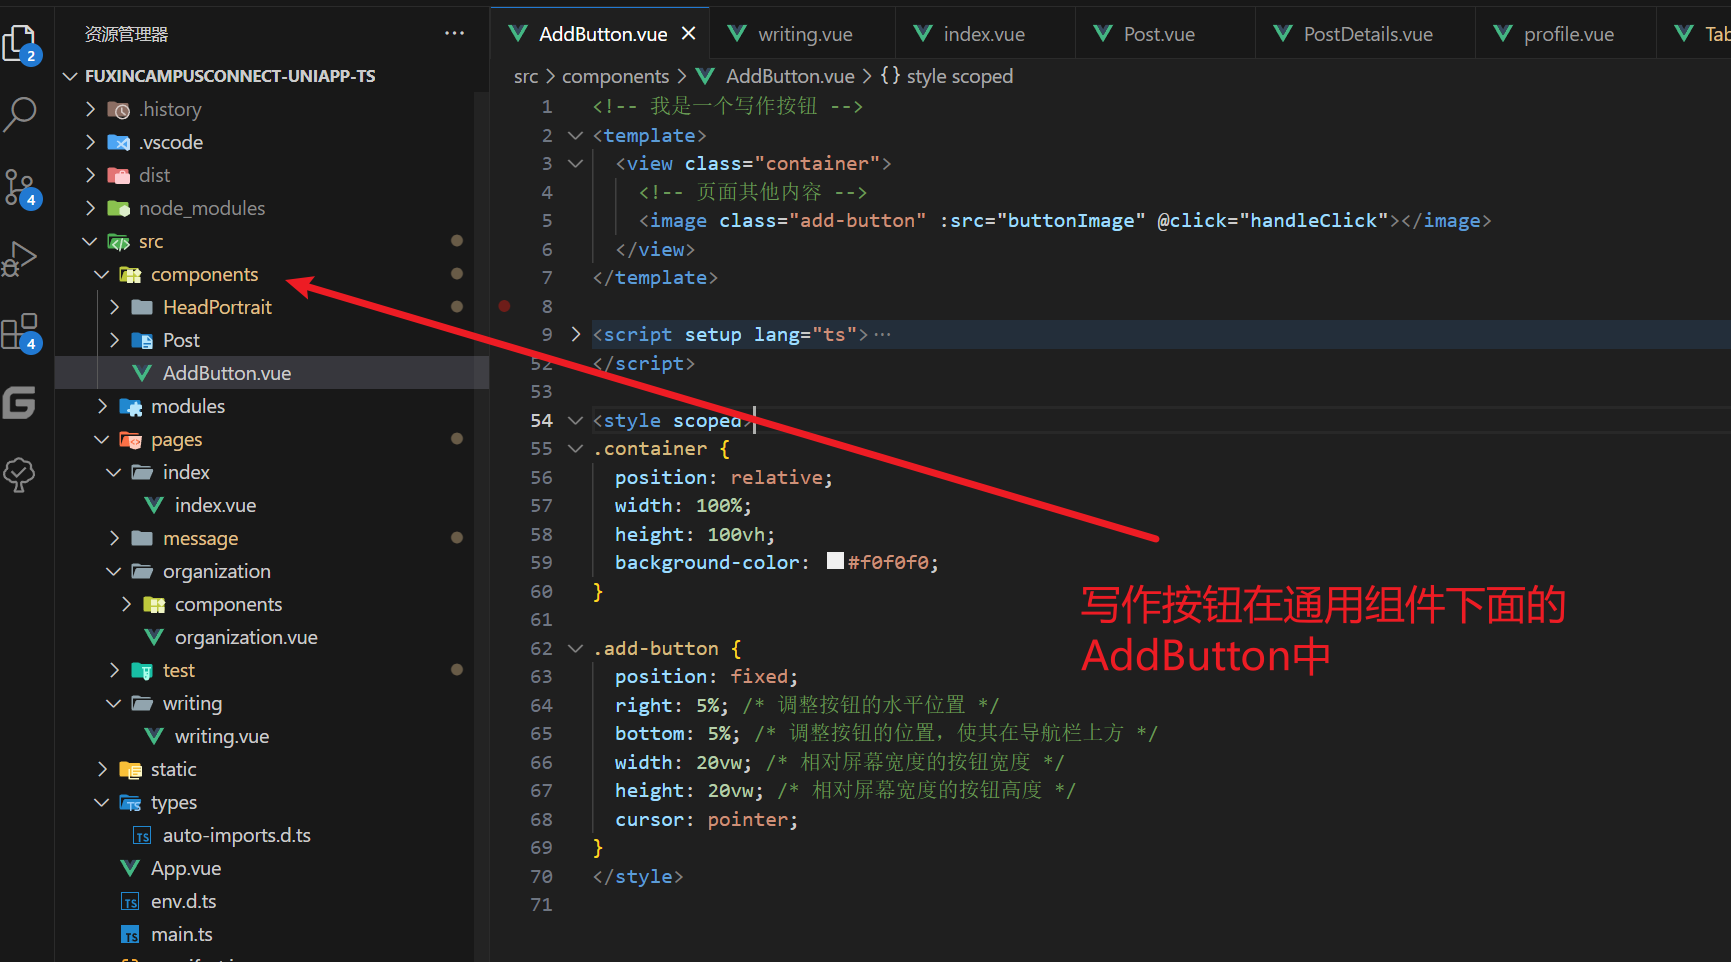
Task: Fold the .container CSS rule
Action: [x=575, y=449]
